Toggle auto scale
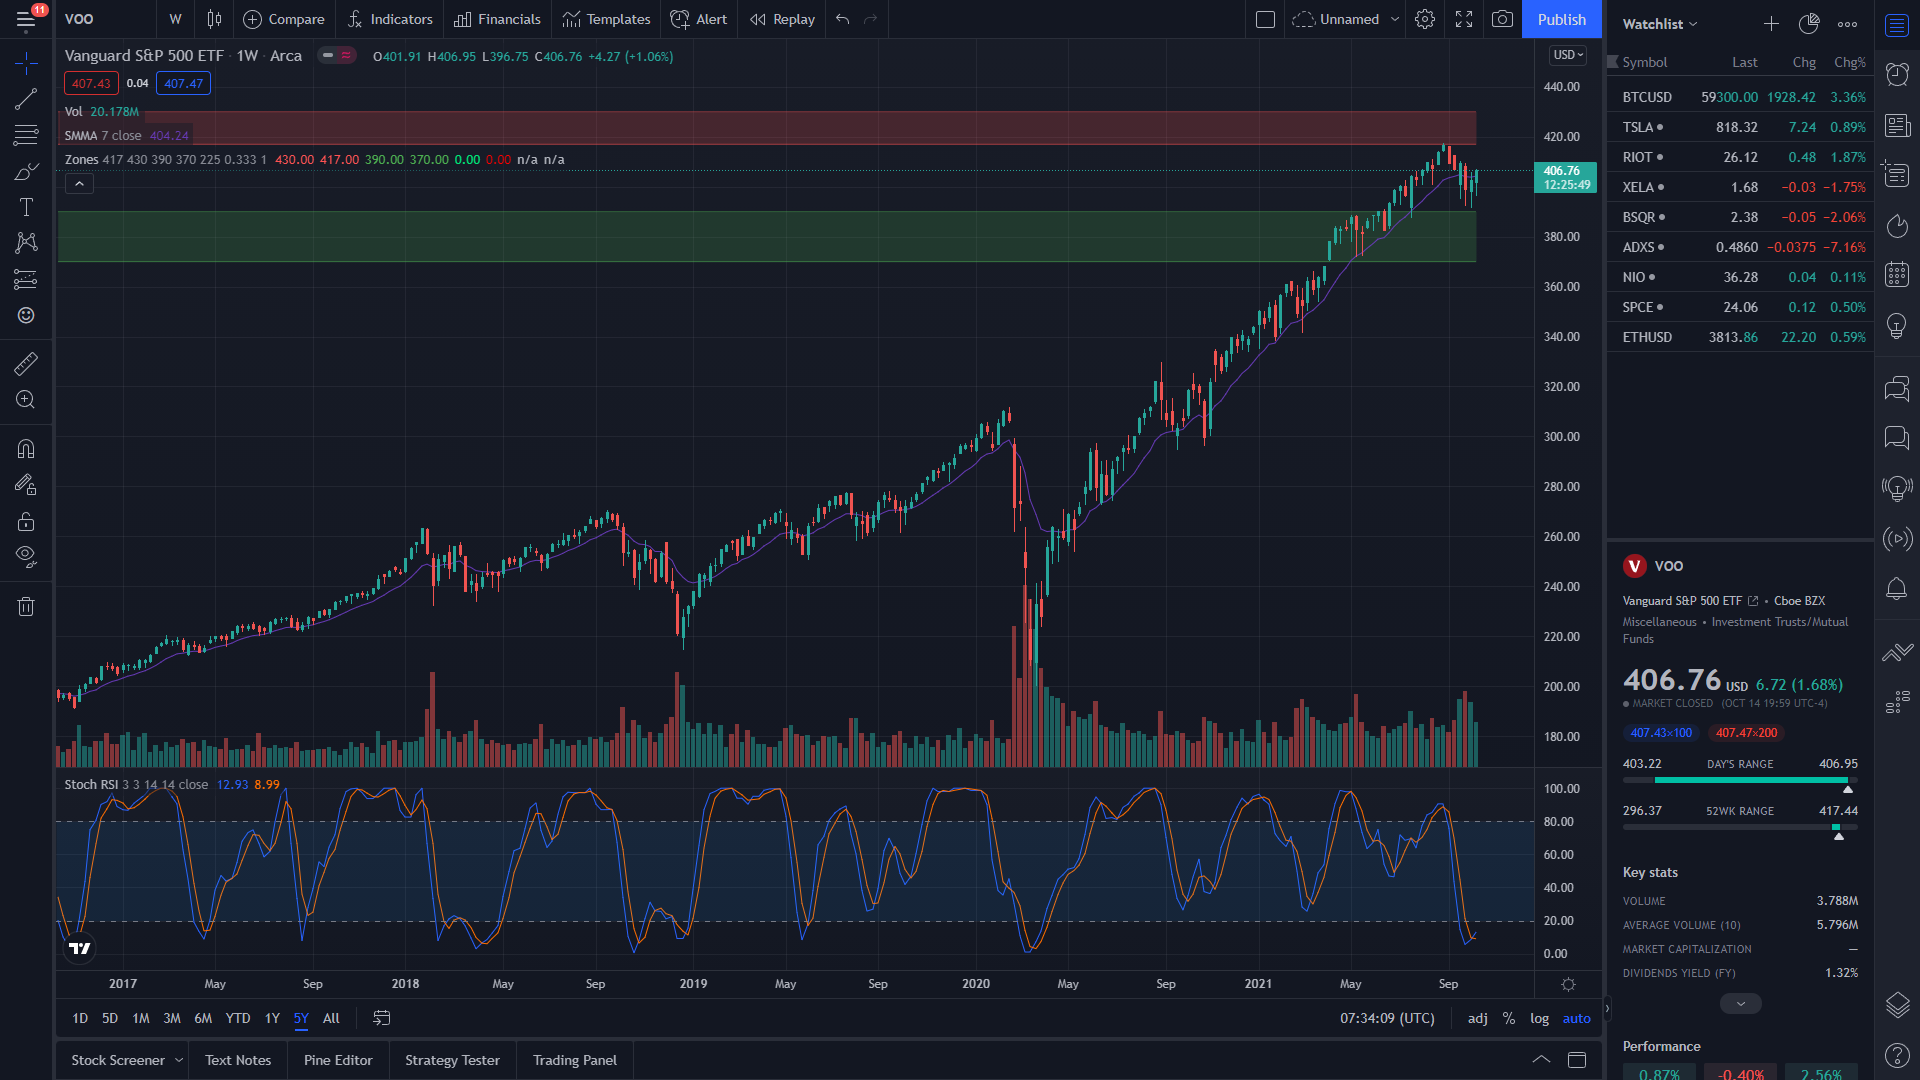The height and width of the screenshot is (1080, 1920). tap(1576, 1018)
